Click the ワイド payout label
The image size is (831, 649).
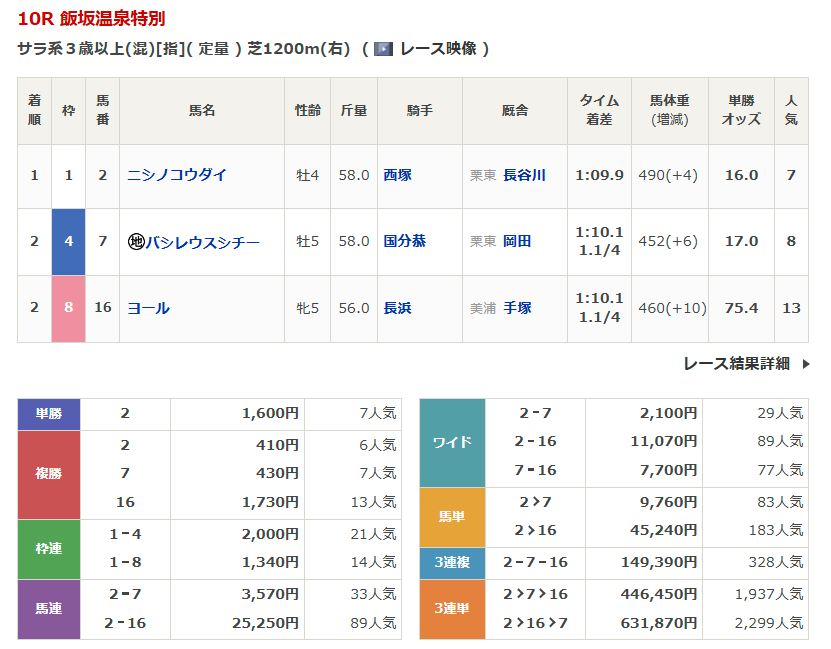point(452,442)
